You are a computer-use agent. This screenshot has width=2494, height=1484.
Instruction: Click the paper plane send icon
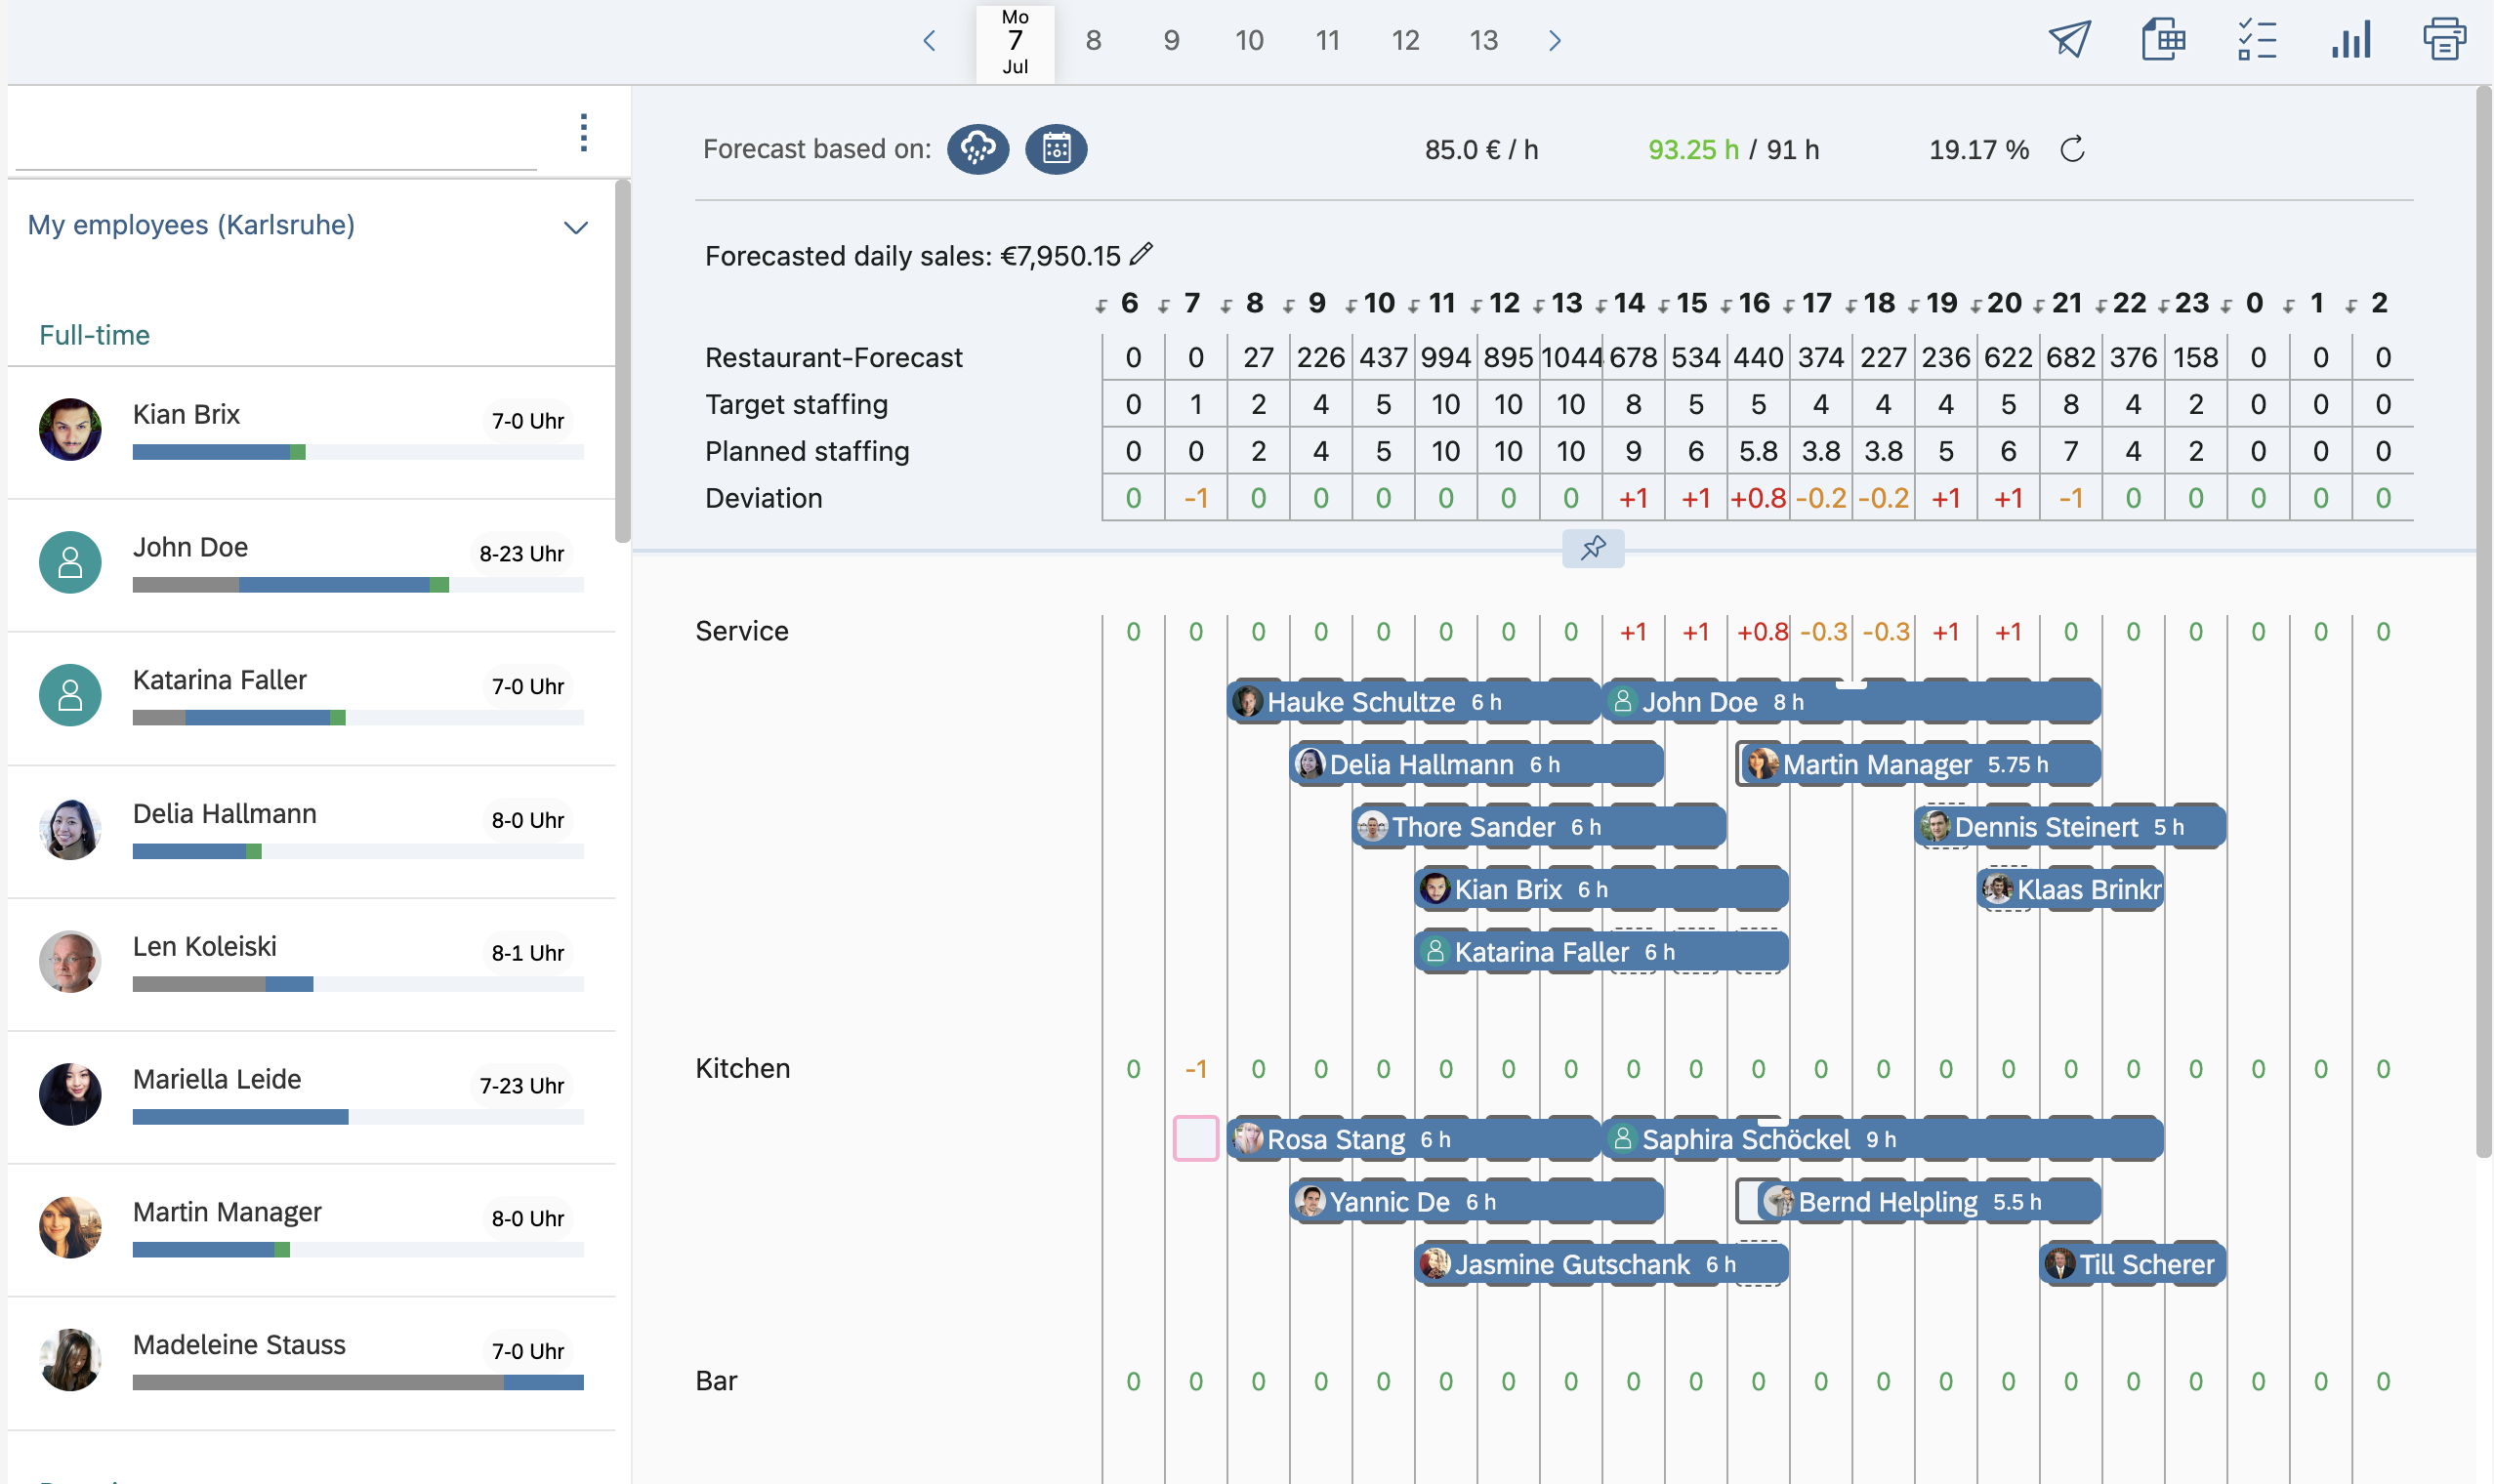(x=2068, y=40)
